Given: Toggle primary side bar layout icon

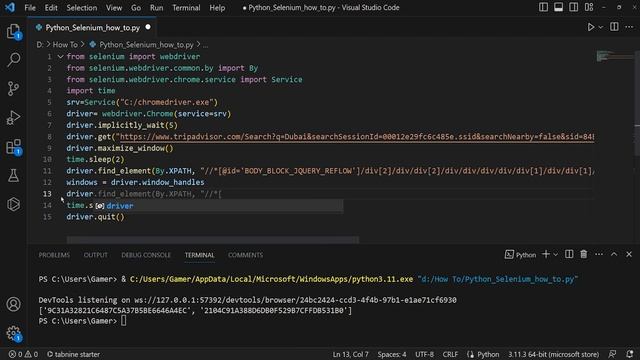Looking at the screenshot, I should [543, 7].
